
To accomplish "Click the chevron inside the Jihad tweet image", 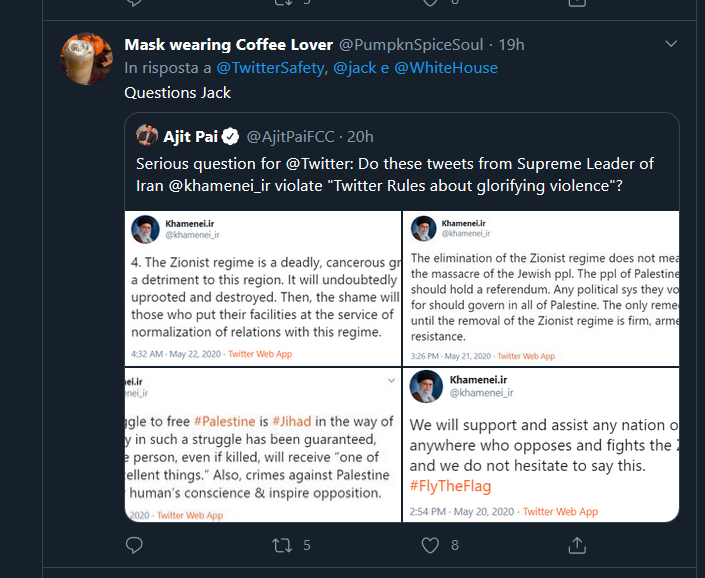I will click(391, 381).
